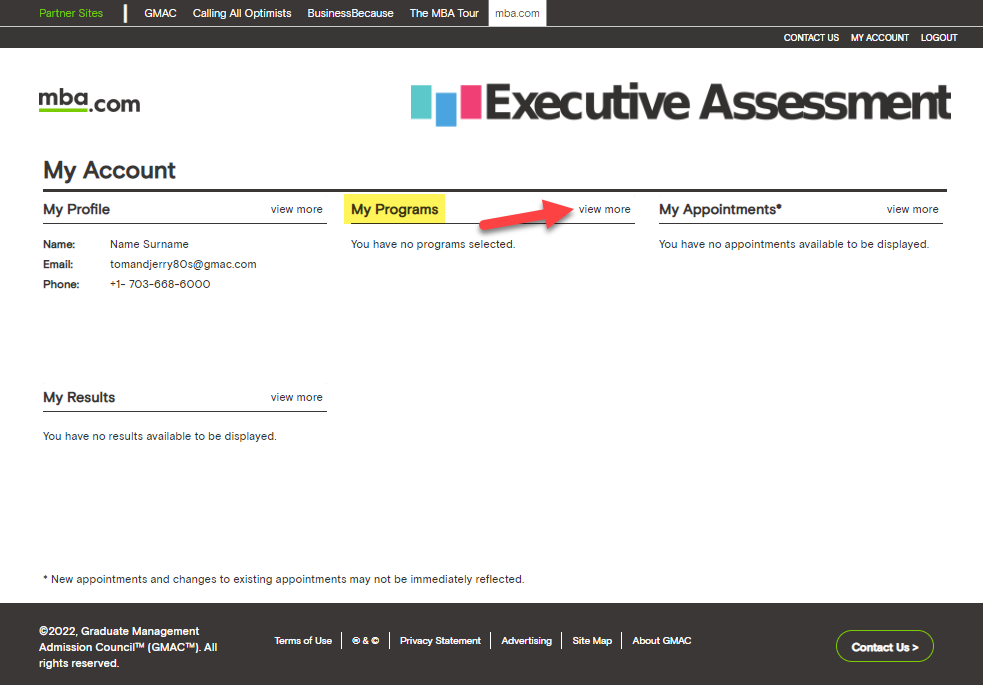The height and width of the screenshot is (685, 983).
Task: Visit The MBA Tour partner site
Action: pyautogui.click(x=444, y=13)
